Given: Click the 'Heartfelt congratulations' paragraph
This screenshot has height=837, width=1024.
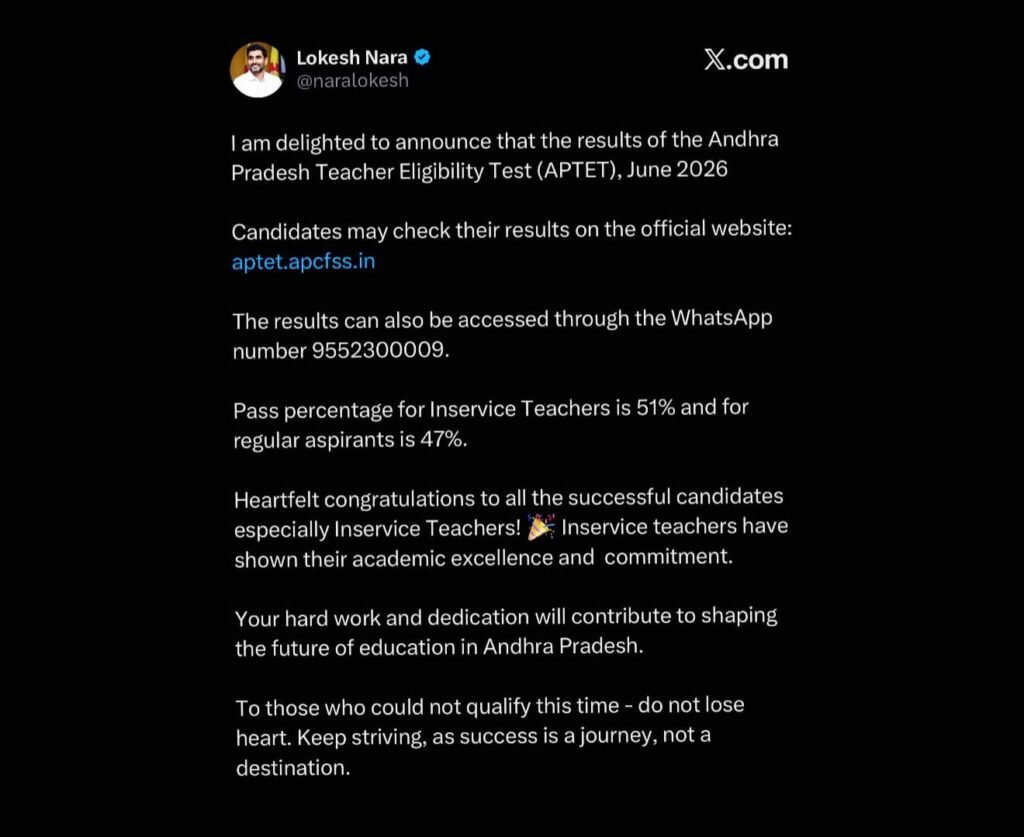Looking at the screenshot, I should point(511,528).
